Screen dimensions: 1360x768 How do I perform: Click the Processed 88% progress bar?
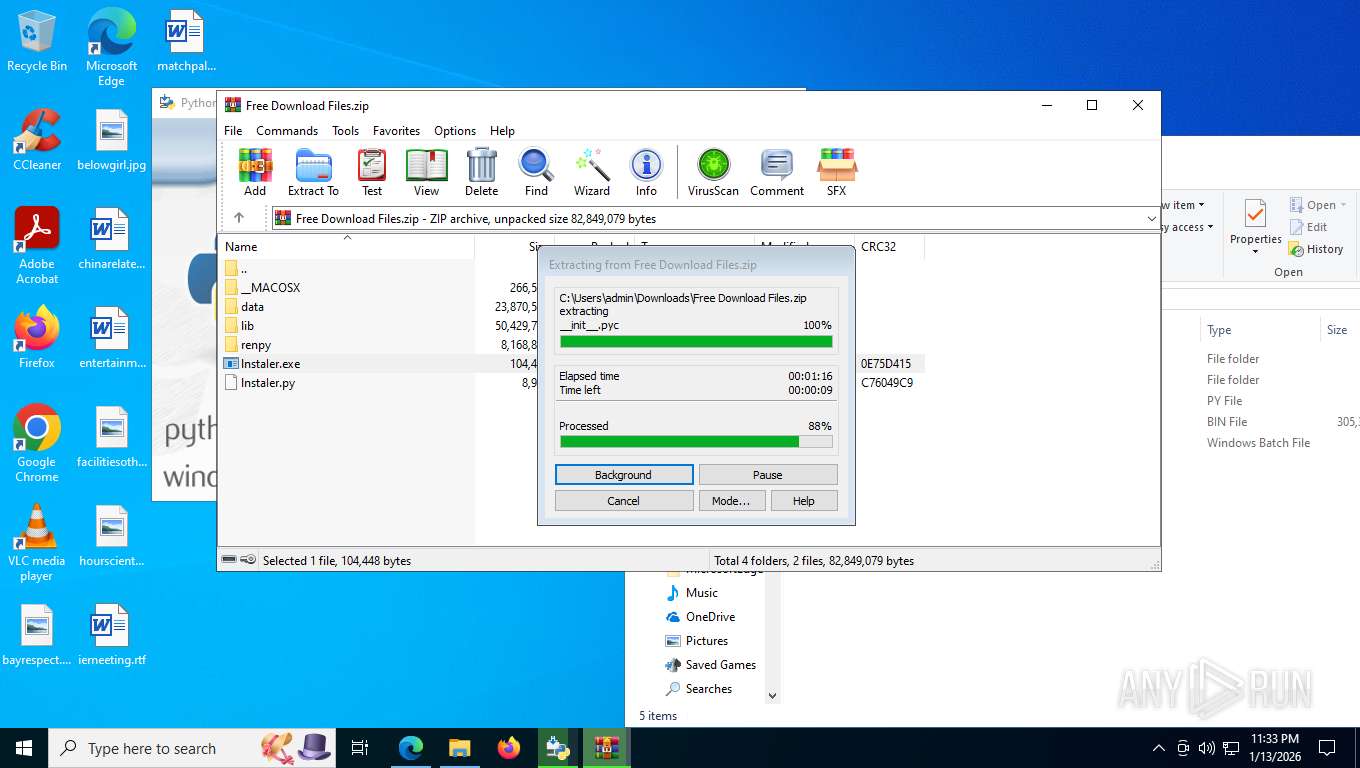tap(696, 441)
